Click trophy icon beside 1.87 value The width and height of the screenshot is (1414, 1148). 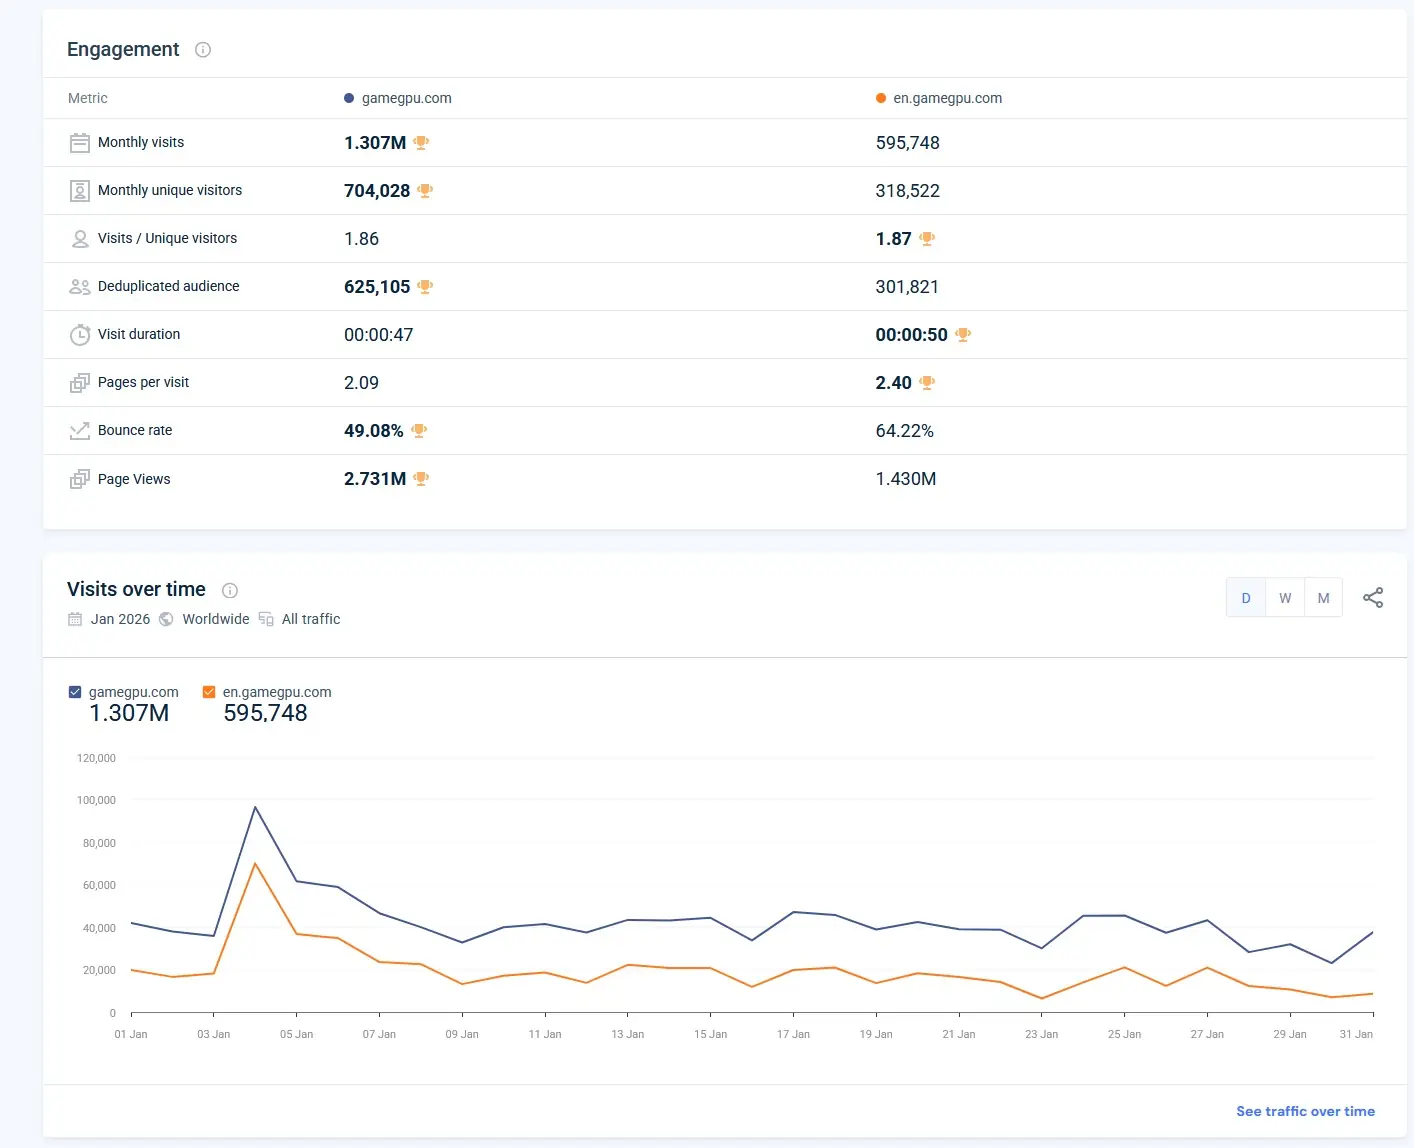pos(927,239)
